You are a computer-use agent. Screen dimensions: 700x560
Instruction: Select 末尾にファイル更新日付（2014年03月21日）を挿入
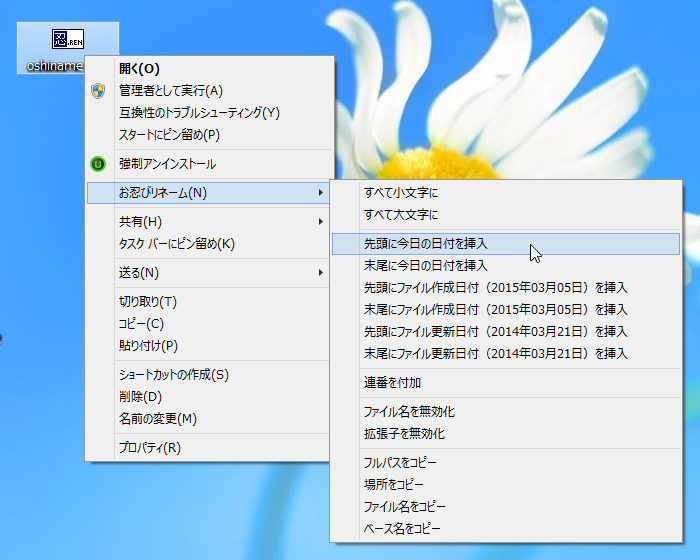506,353
